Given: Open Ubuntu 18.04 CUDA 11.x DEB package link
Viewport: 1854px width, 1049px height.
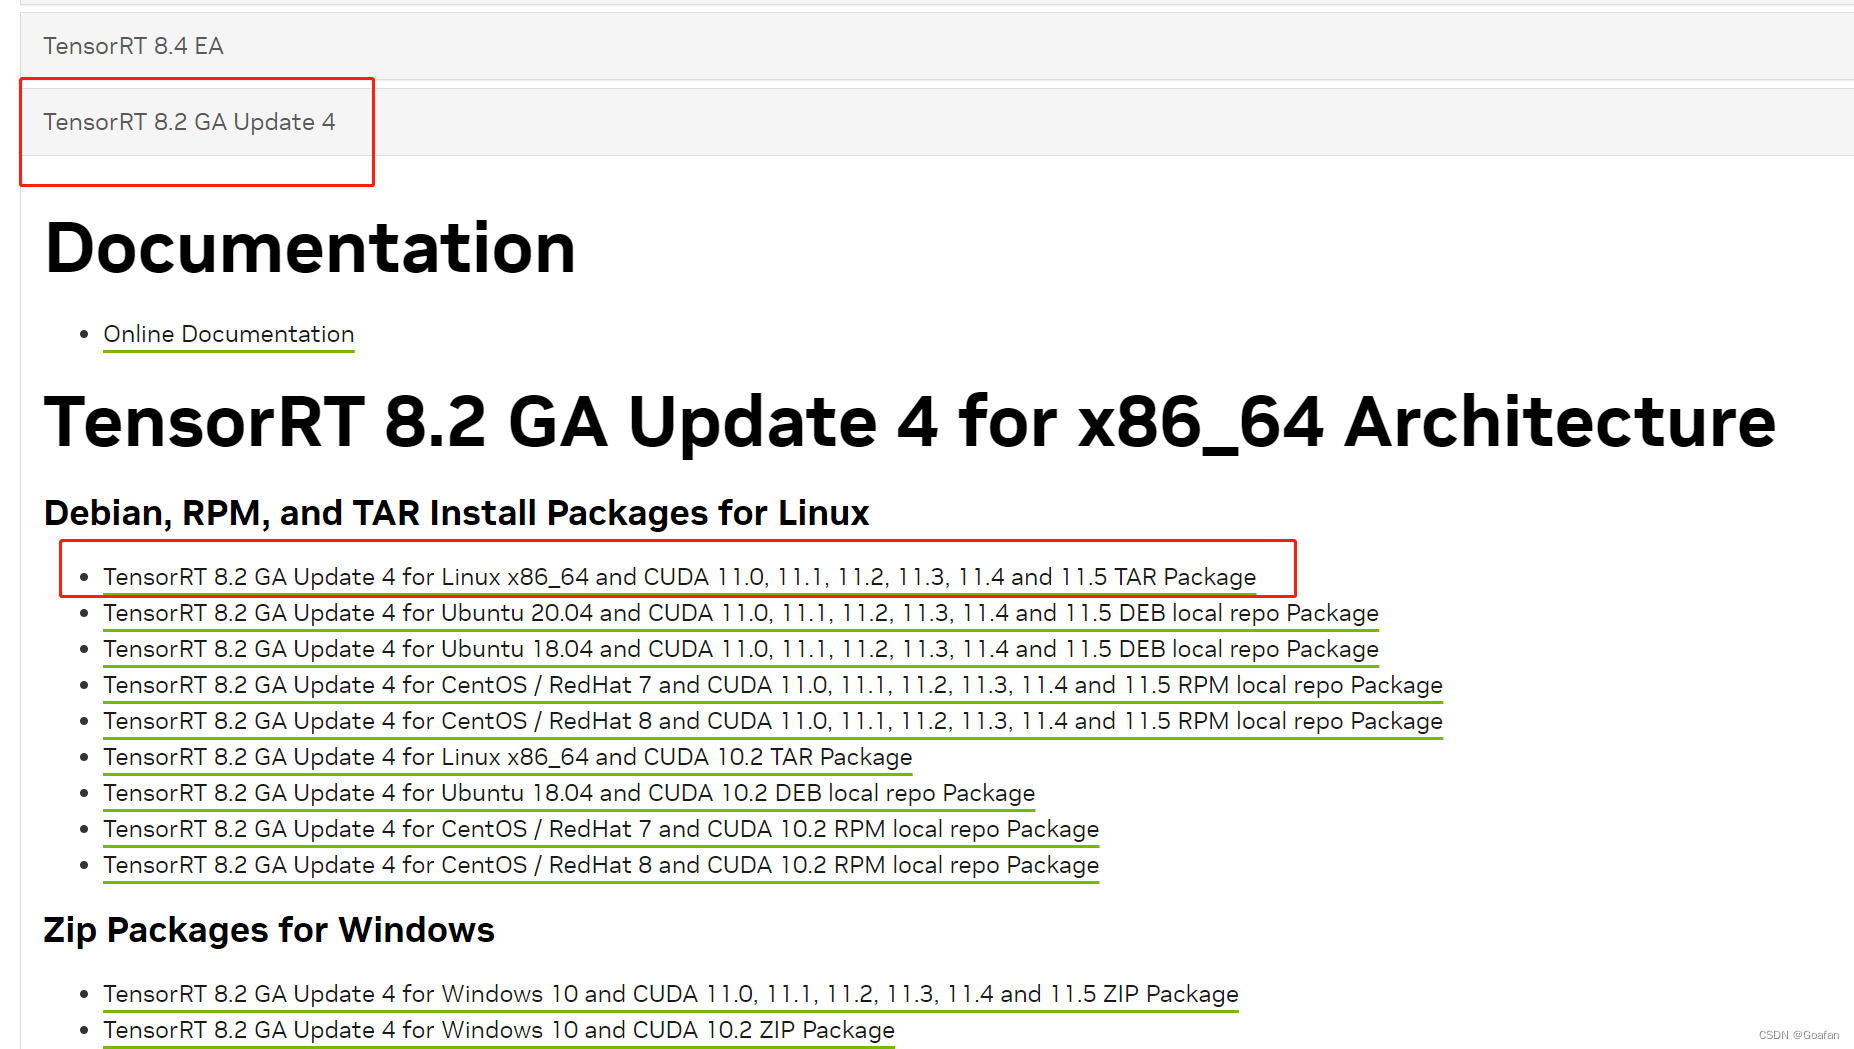Looking at the screenshot, I should [x=740, y=649].
